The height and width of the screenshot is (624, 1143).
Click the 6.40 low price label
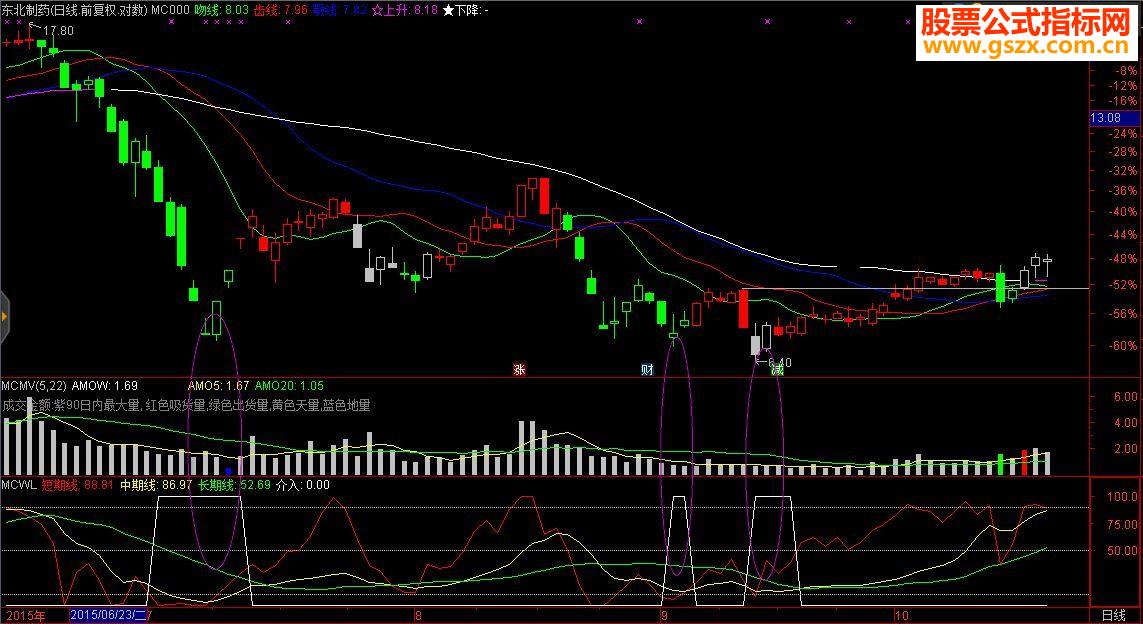pos(779,362)
